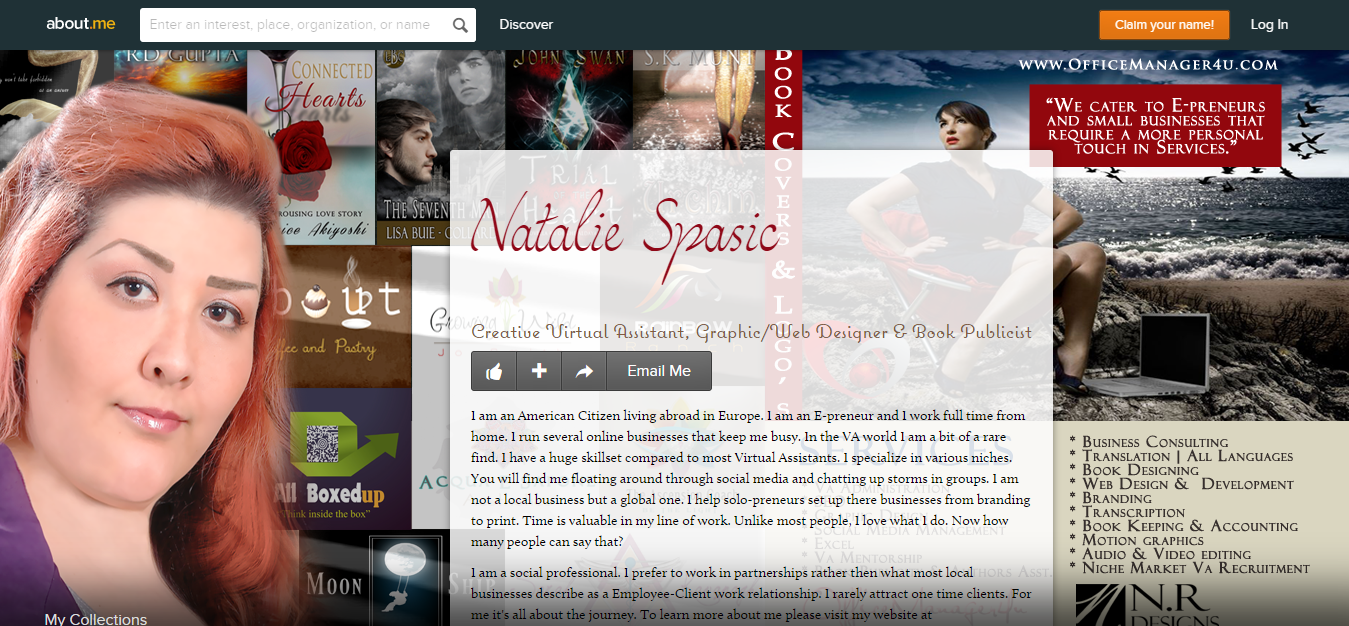Image resolution: width=1349 pixels, height=626 pixels.
Task: Open My Collections section
Action: (x=96, y=619)
